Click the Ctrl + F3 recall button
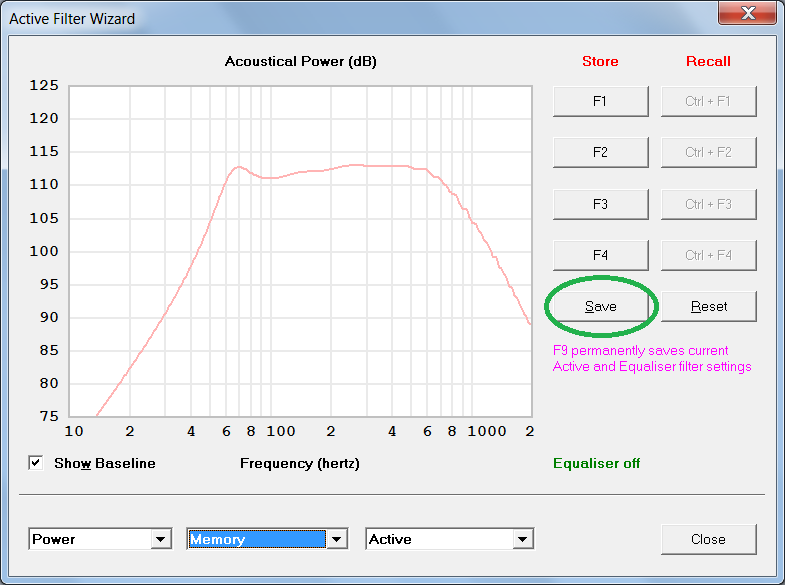This screenshot has height=585, width=785. click(708, 204)
